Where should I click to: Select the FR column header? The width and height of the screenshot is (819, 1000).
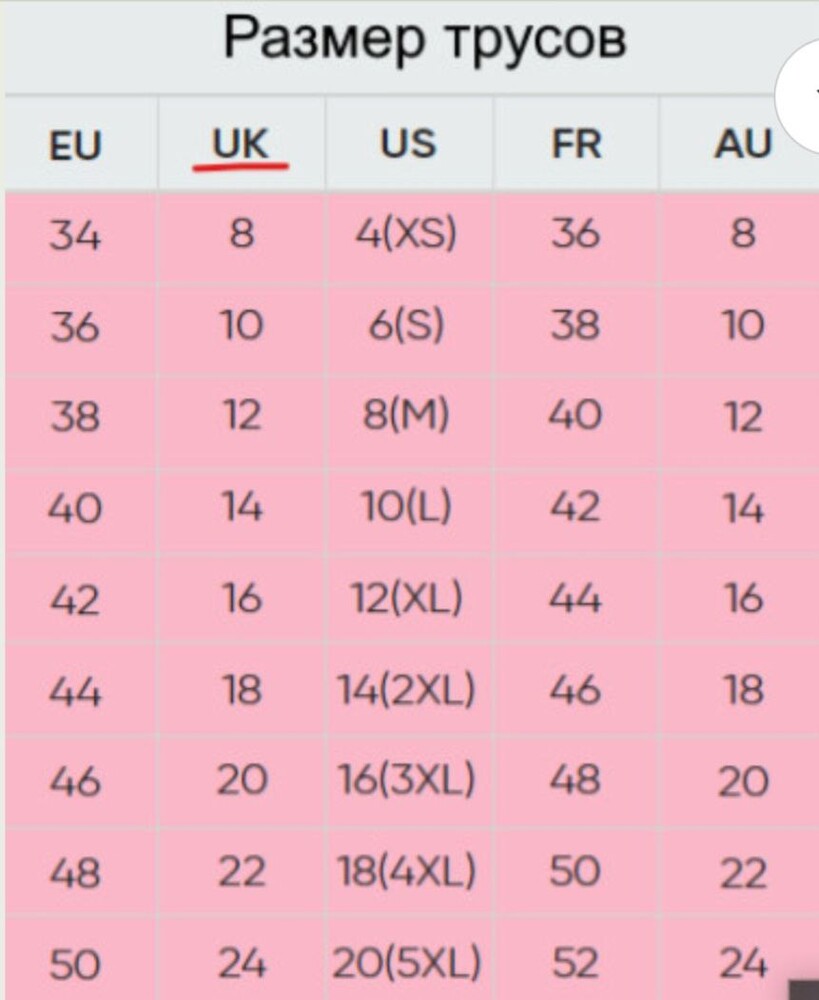click(x=576, y=144)
